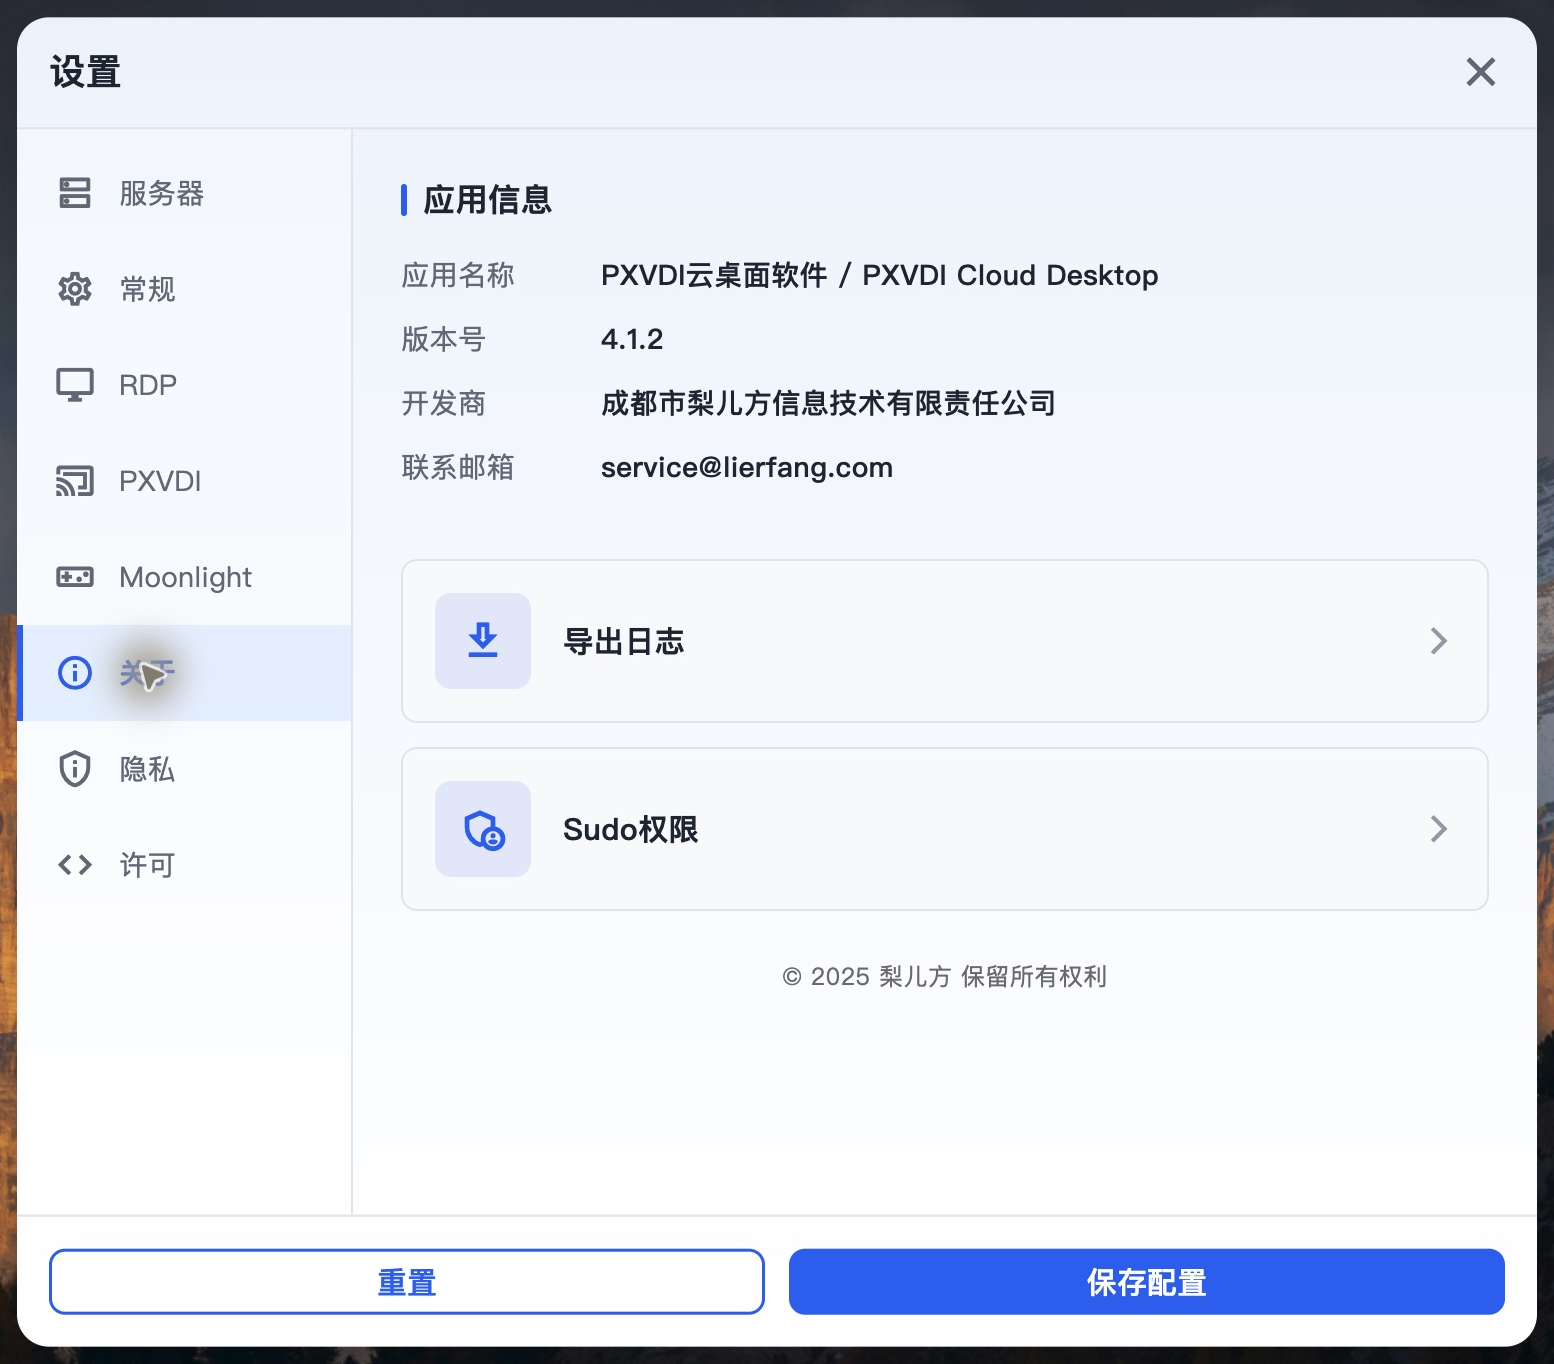Viewport: 1554px width, 1364px height.
Task: Close the 设置 dialog with the X
Action: [x=1481, y=72]
